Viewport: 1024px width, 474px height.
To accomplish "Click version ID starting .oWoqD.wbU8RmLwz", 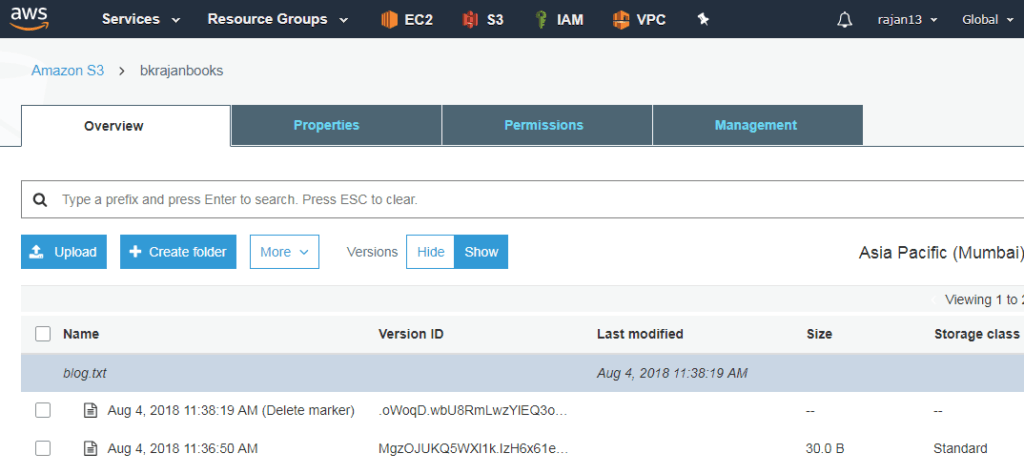I will [x=474, y=411].
